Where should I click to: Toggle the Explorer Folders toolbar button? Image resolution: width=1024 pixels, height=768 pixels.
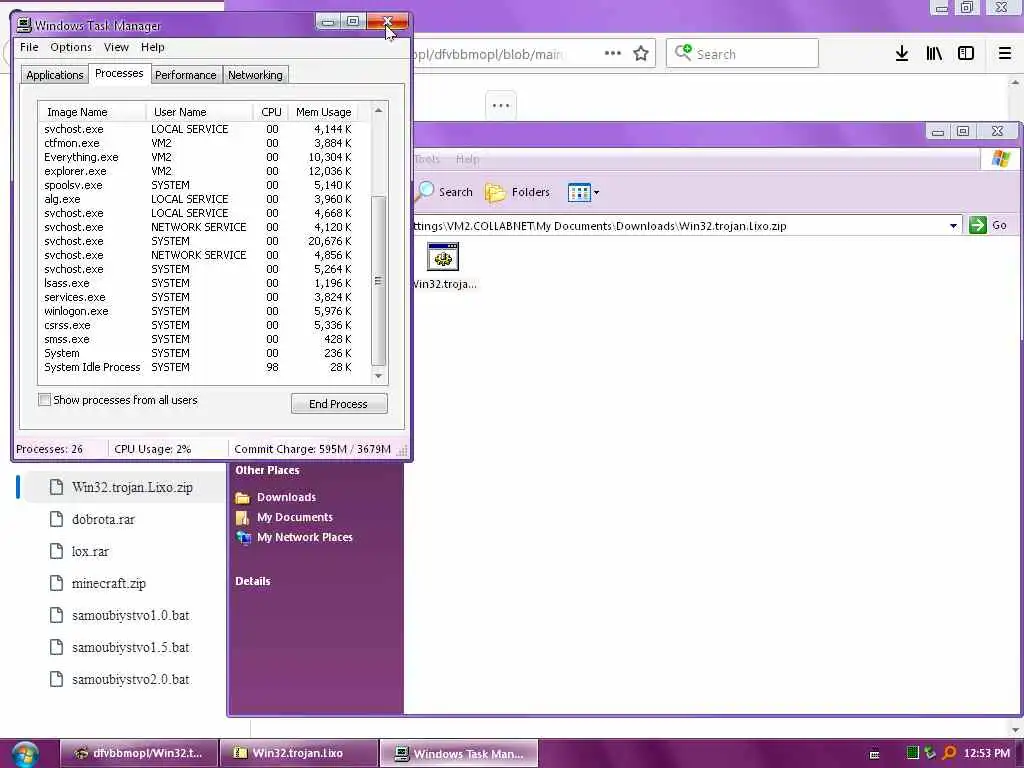pos(517,192)
